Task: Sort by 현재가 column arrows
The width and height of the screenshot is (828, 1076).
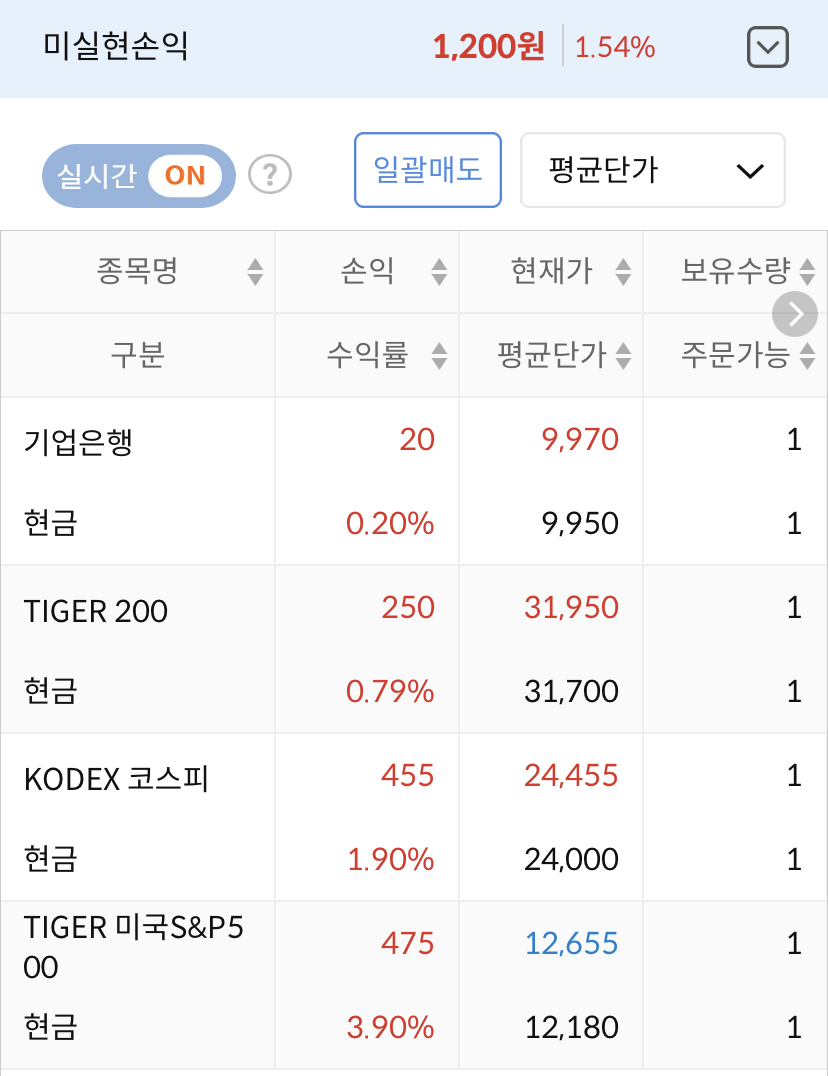Action: pos(623,272)
